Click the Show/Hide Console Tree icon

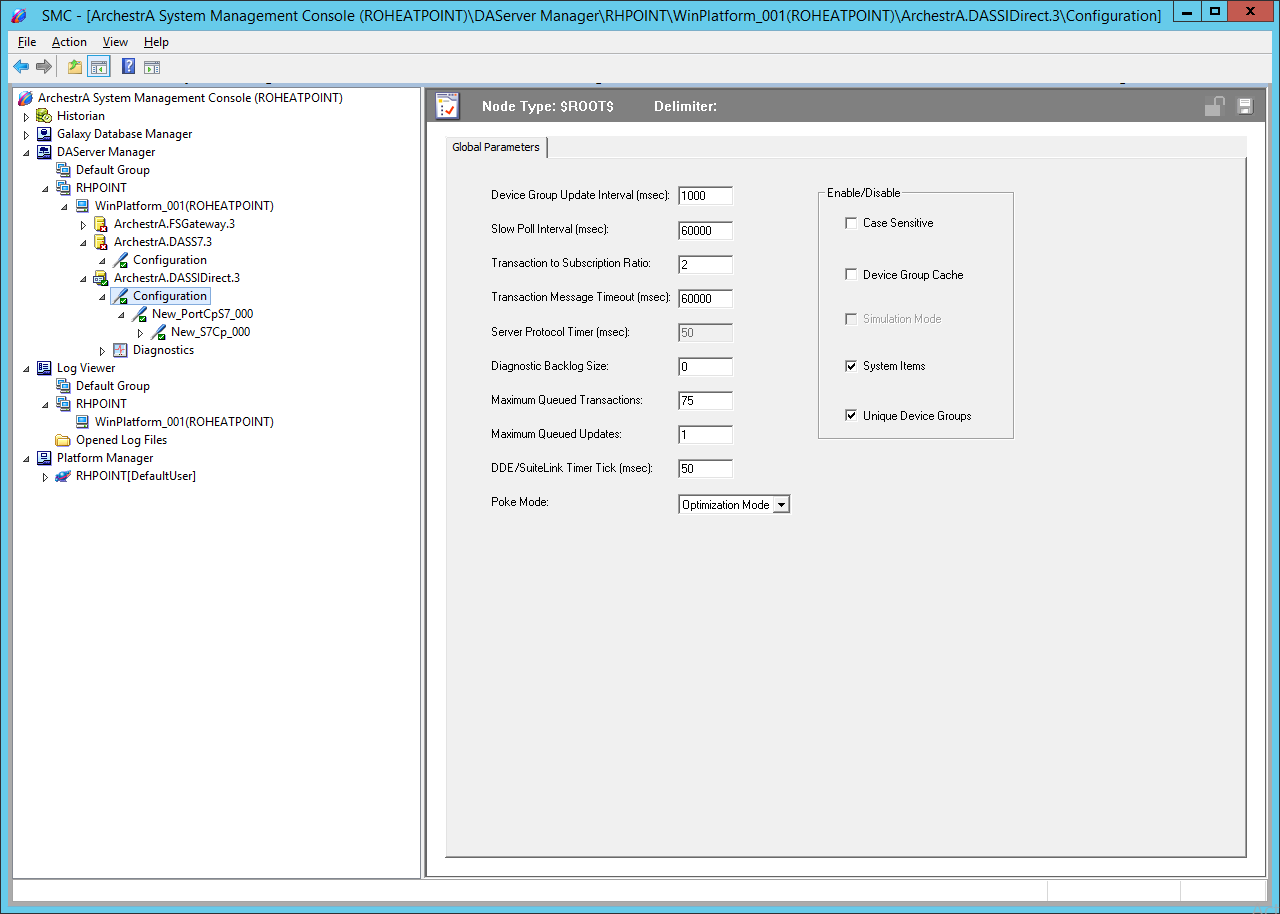pos(99,67)
